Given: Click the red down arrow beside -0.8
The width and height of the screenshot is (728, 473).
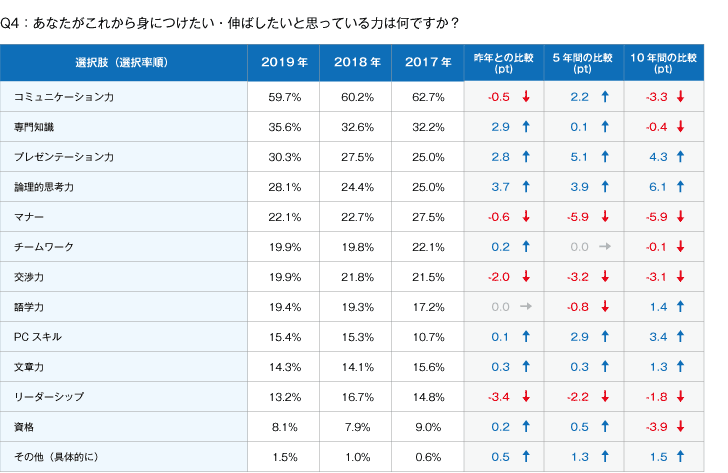Looking at the screenshot, I should (605, 307).
